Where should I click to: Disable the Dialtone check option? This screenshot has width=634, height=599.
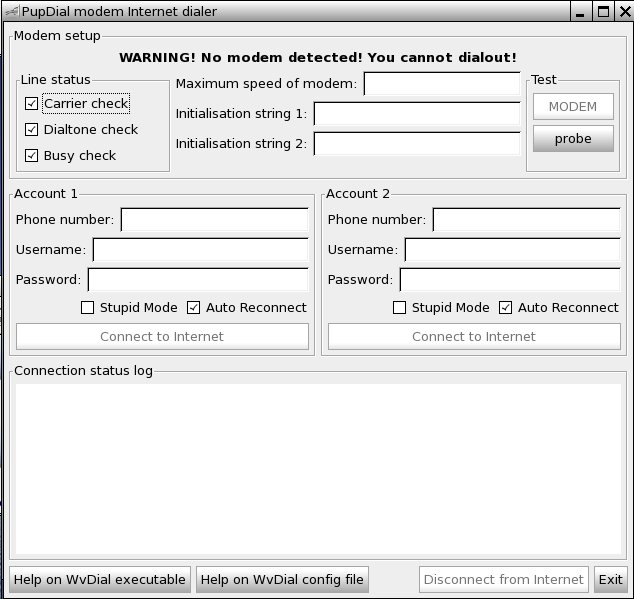pyautogui.click(x=32, y=129)
